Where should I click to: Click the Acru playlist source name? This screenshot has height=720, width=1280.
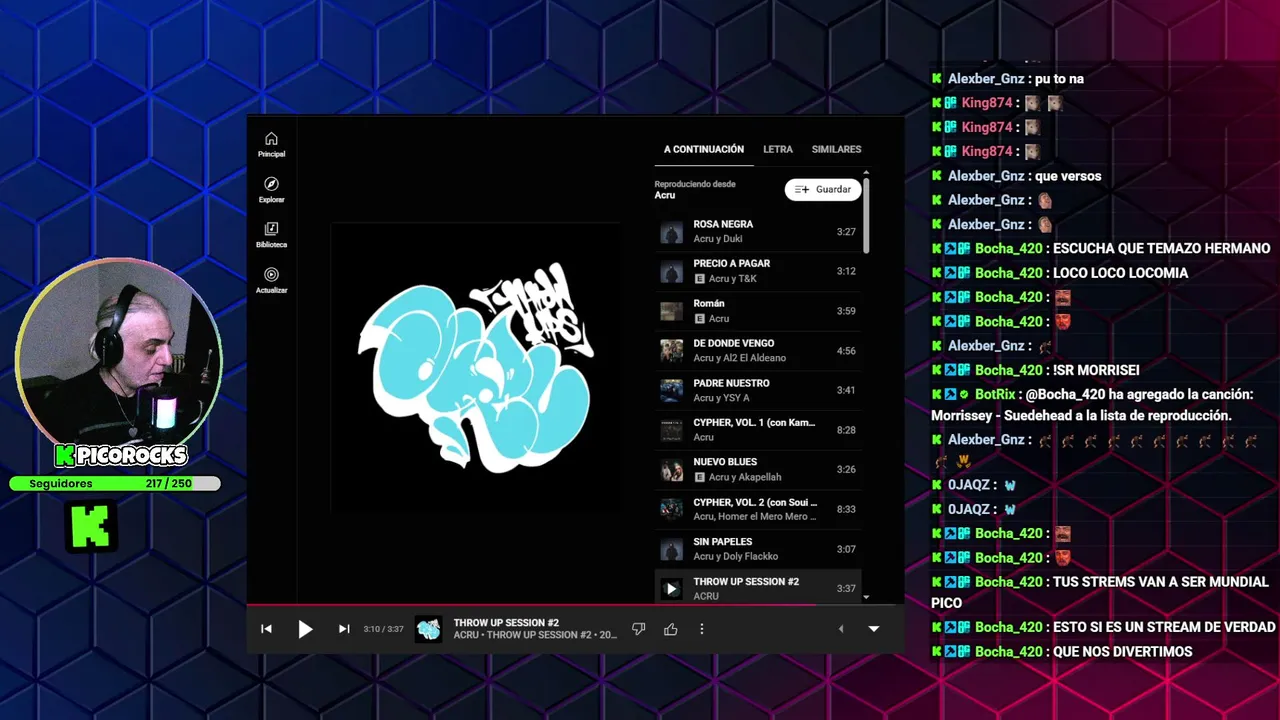click(665, 195)
